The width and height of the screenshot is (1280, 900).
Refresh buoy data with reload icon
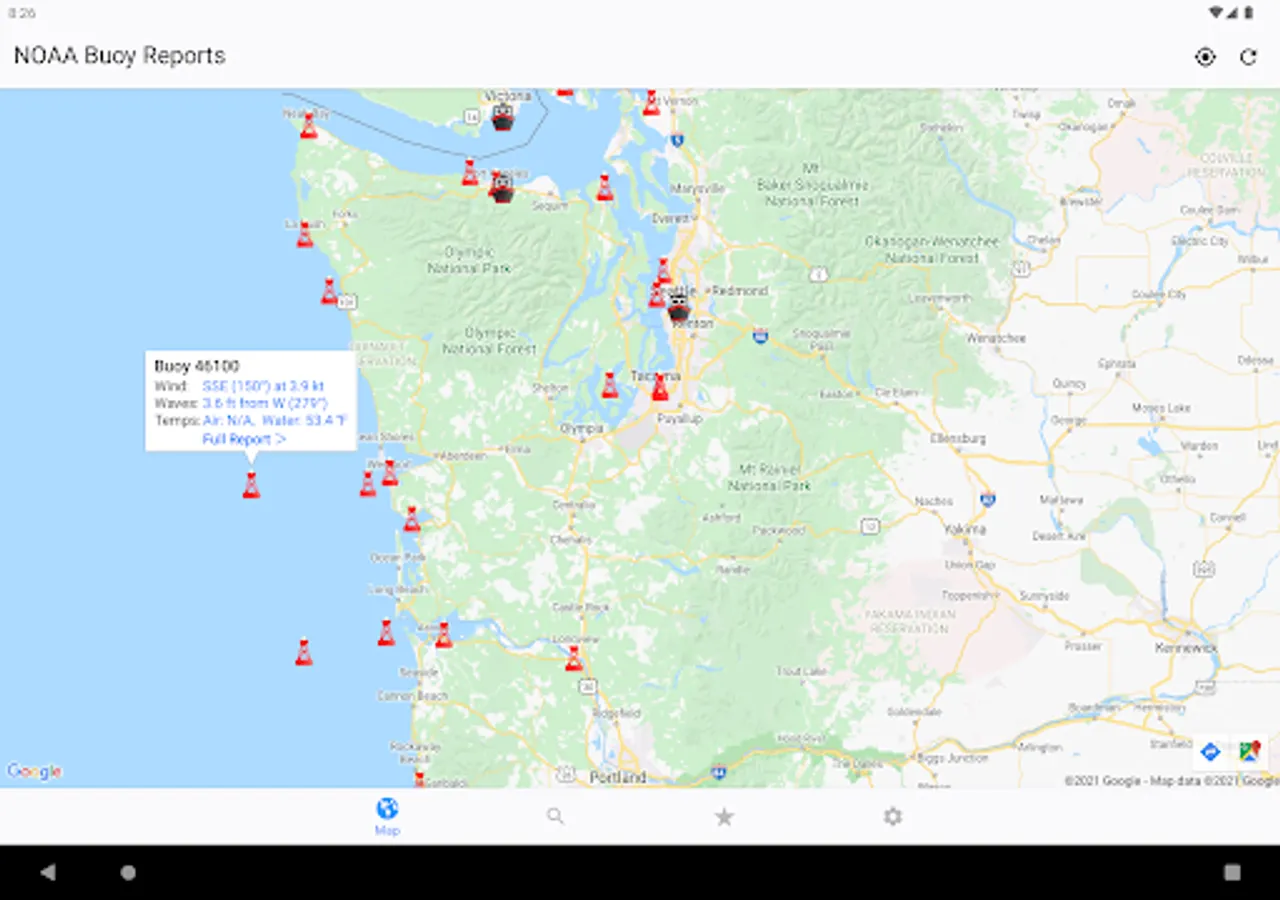(1248, 57)
